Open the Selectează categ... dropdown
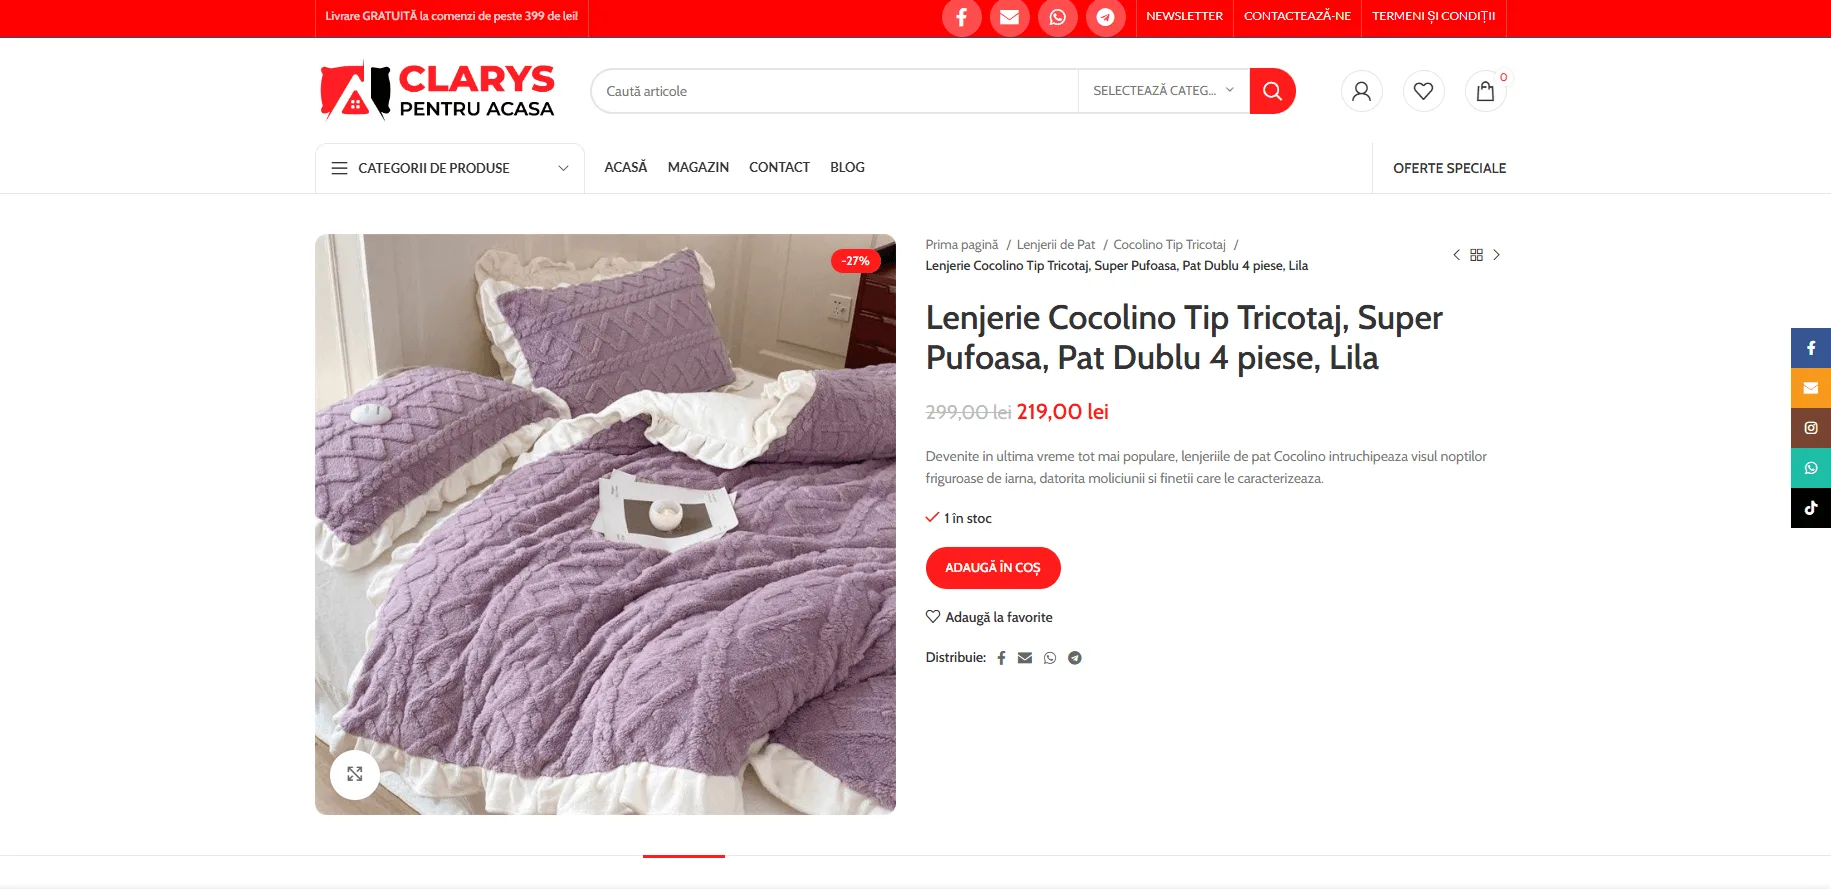1831x889 pixels. [x=1164, y=91]
